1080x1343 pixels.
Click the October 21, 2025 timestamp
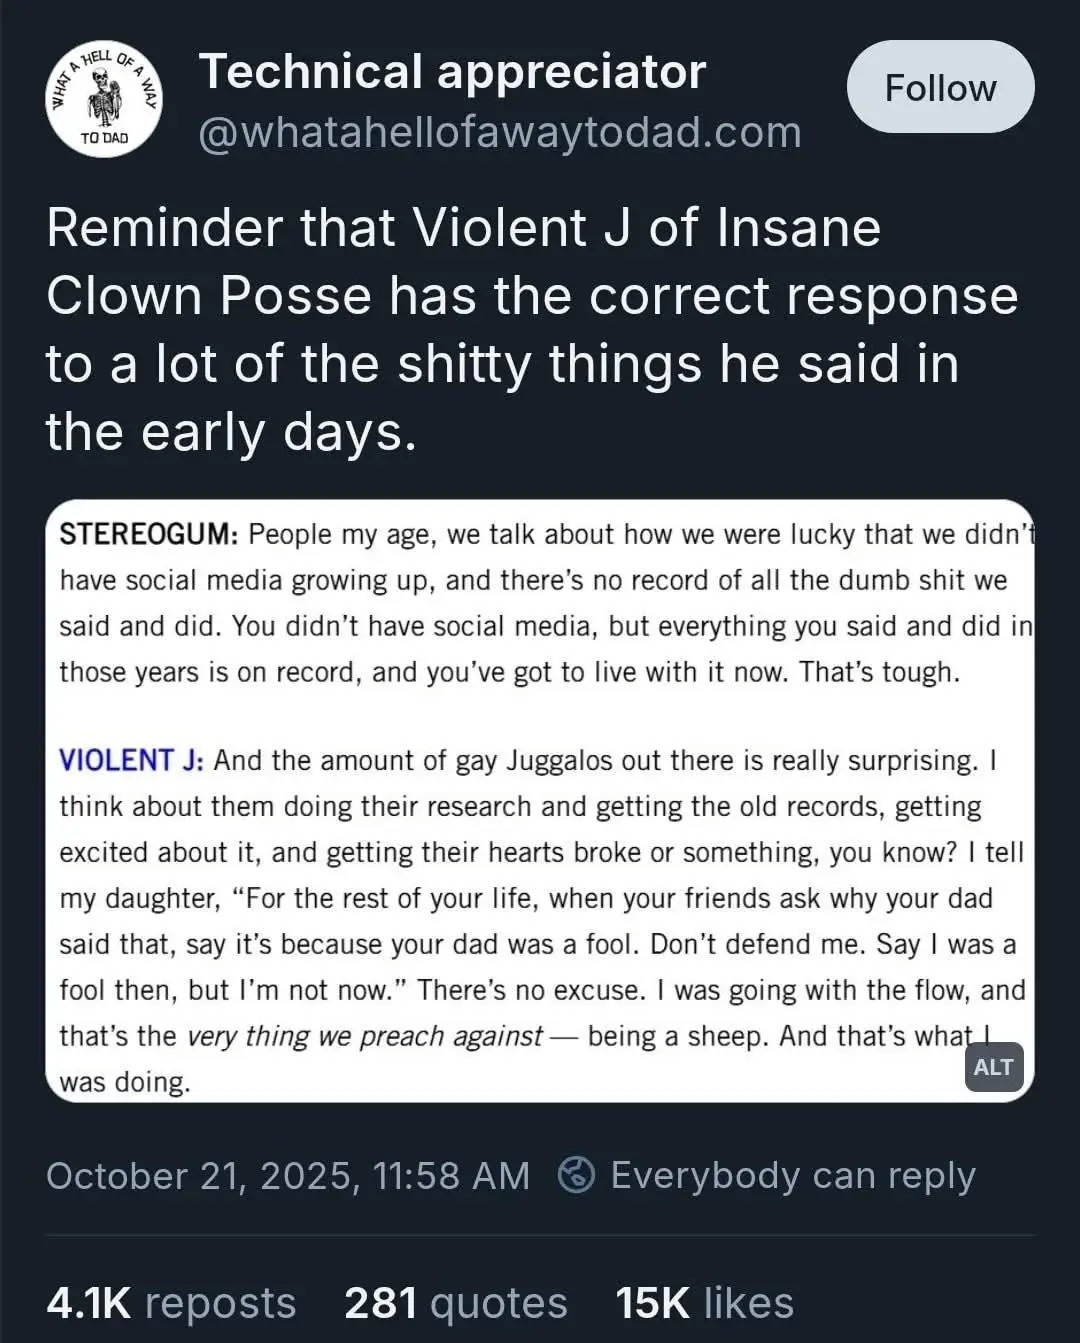[290, 1176]
